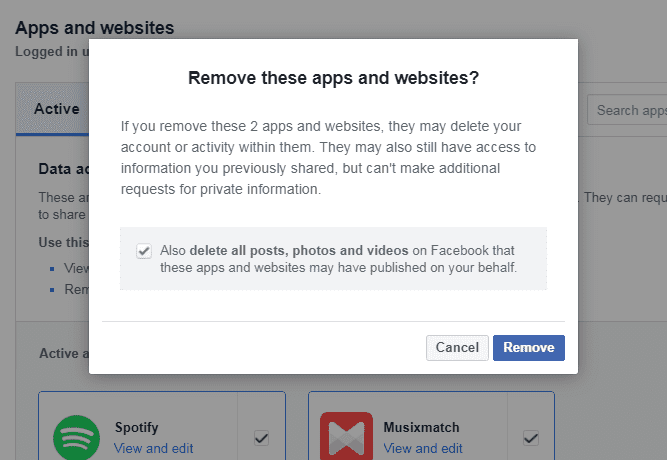Dismiss the dialog with Cancel
The image size is (667, 460).
(x=457, y=348)
